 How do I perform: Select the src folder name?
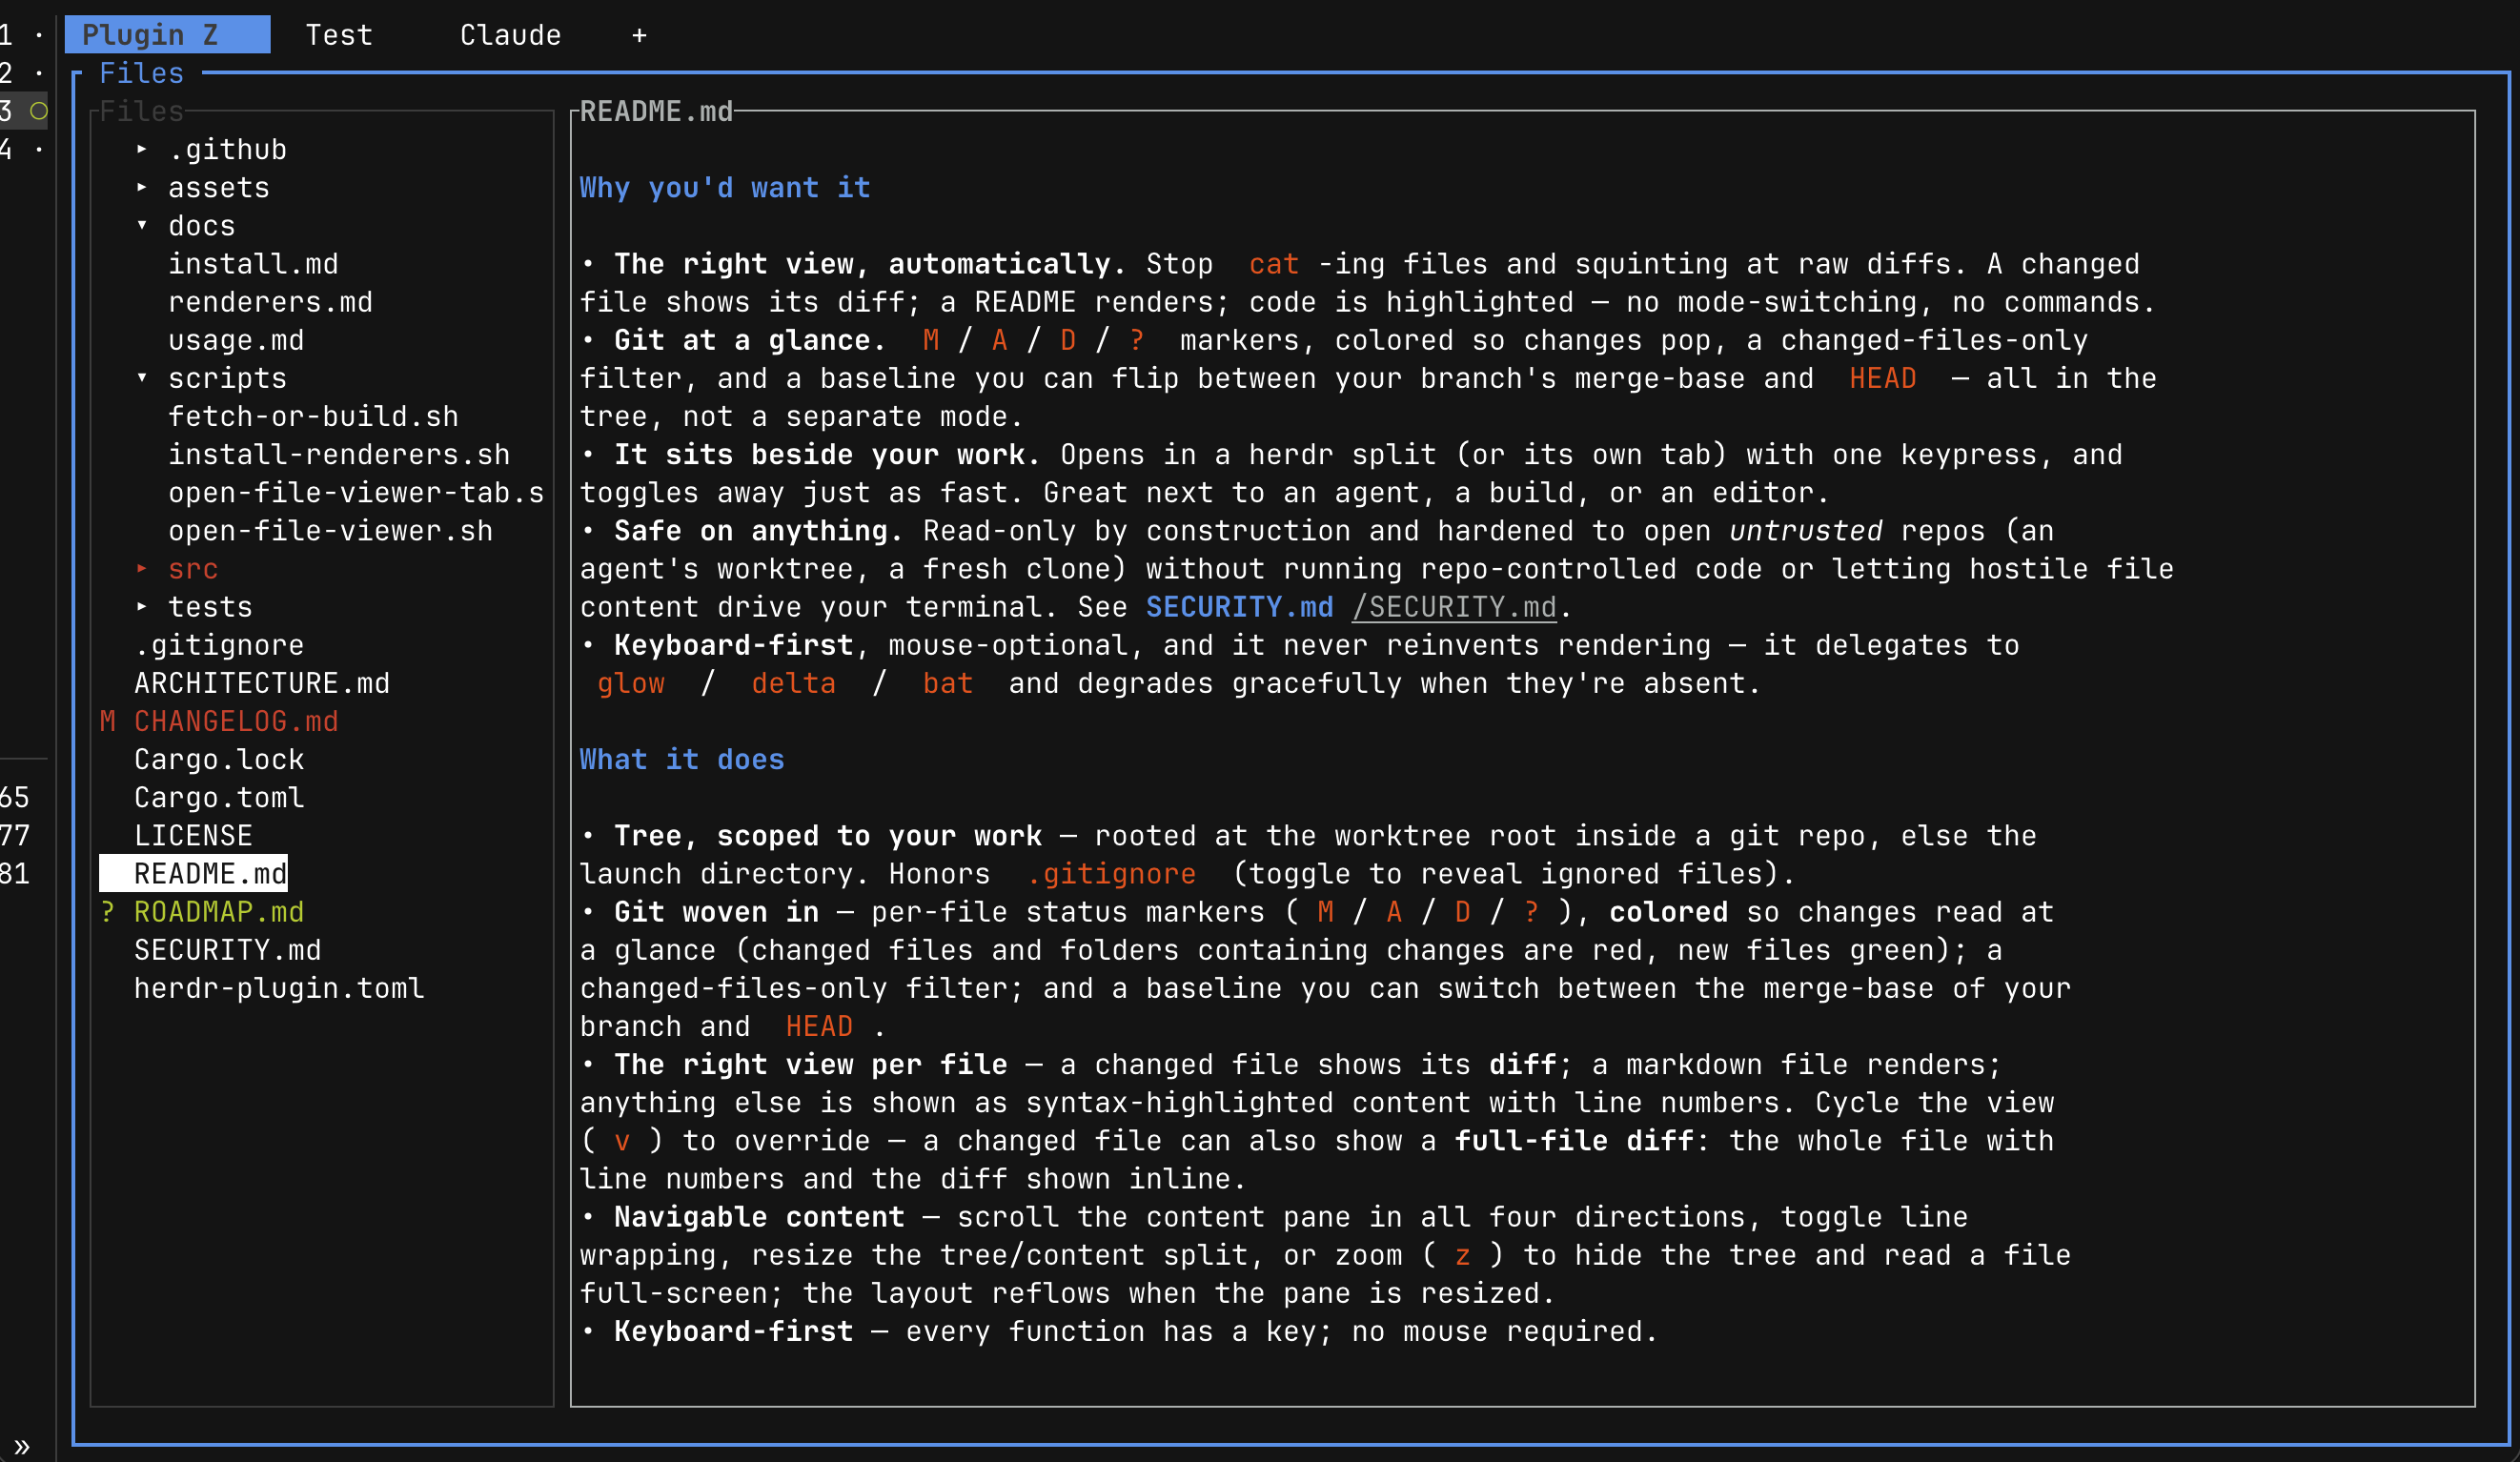(x=193, y=569)
